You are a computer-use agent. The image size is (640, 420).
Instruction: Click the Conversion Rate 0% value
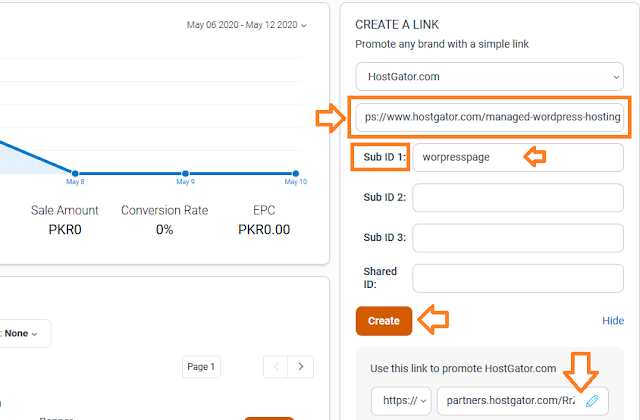coord(164,230)
